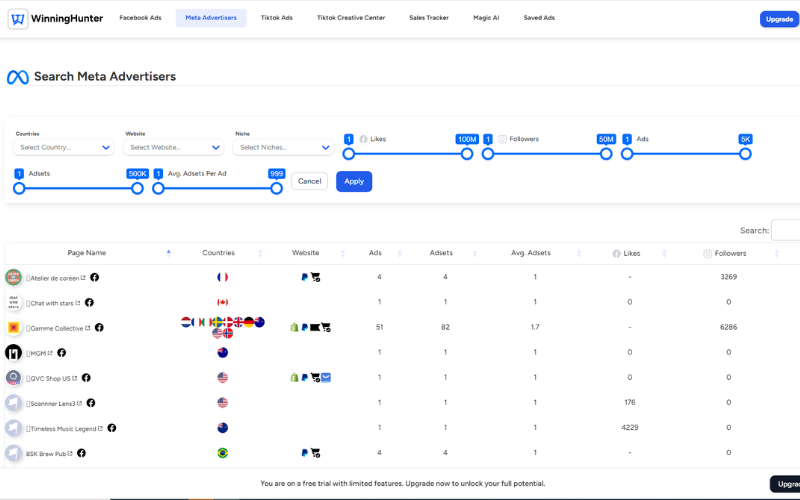Open the Sales Tracker tab
This screenshot has height=500, width=800.
coord(429,18)
